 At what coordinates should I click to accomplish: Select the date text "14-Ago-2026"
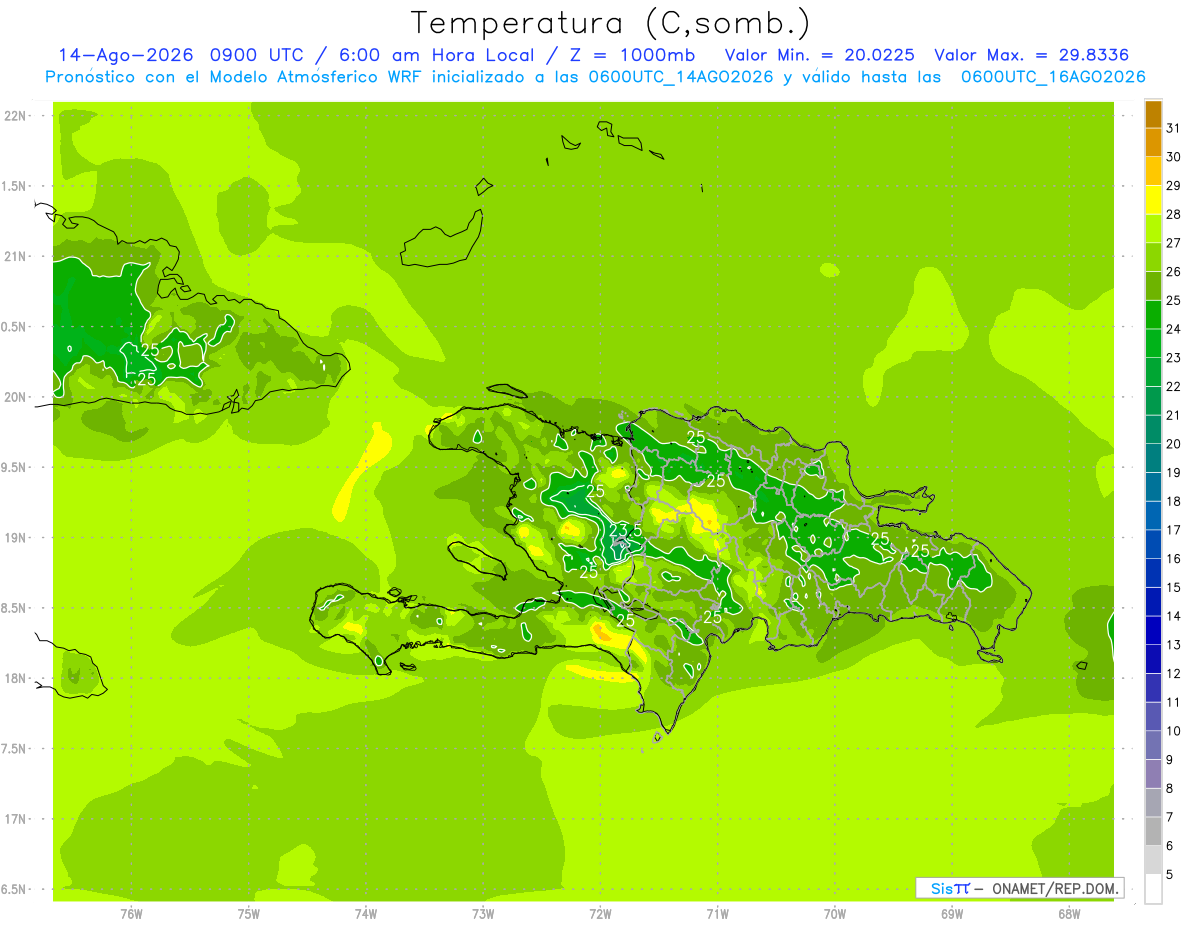pos(126,55)
